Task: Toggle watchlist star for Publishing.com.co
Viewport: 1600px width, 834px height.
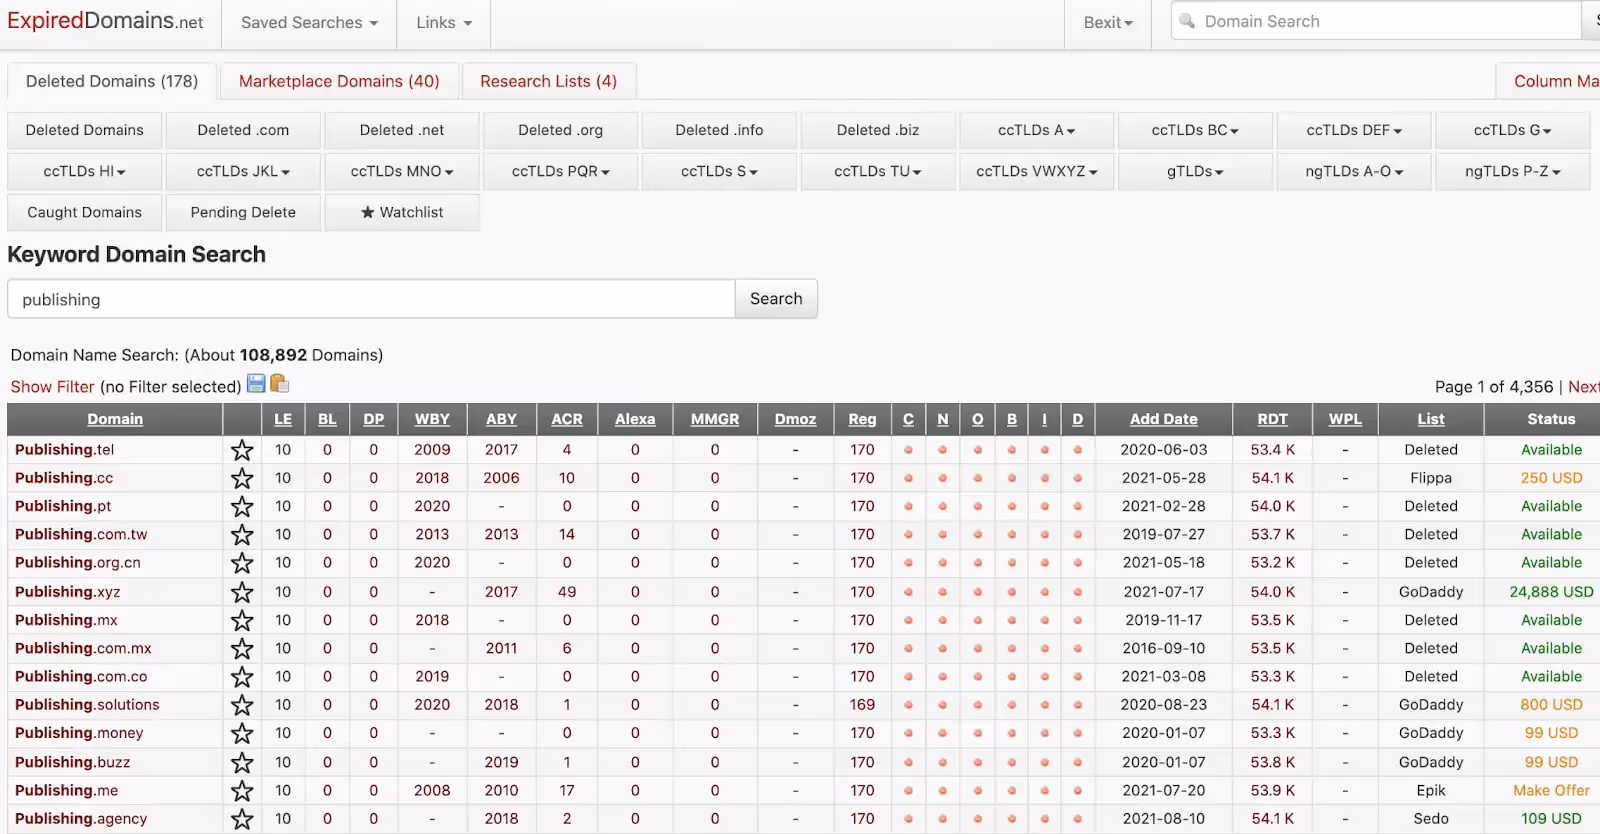Action: pyautogui.click(x=242, y=677)
